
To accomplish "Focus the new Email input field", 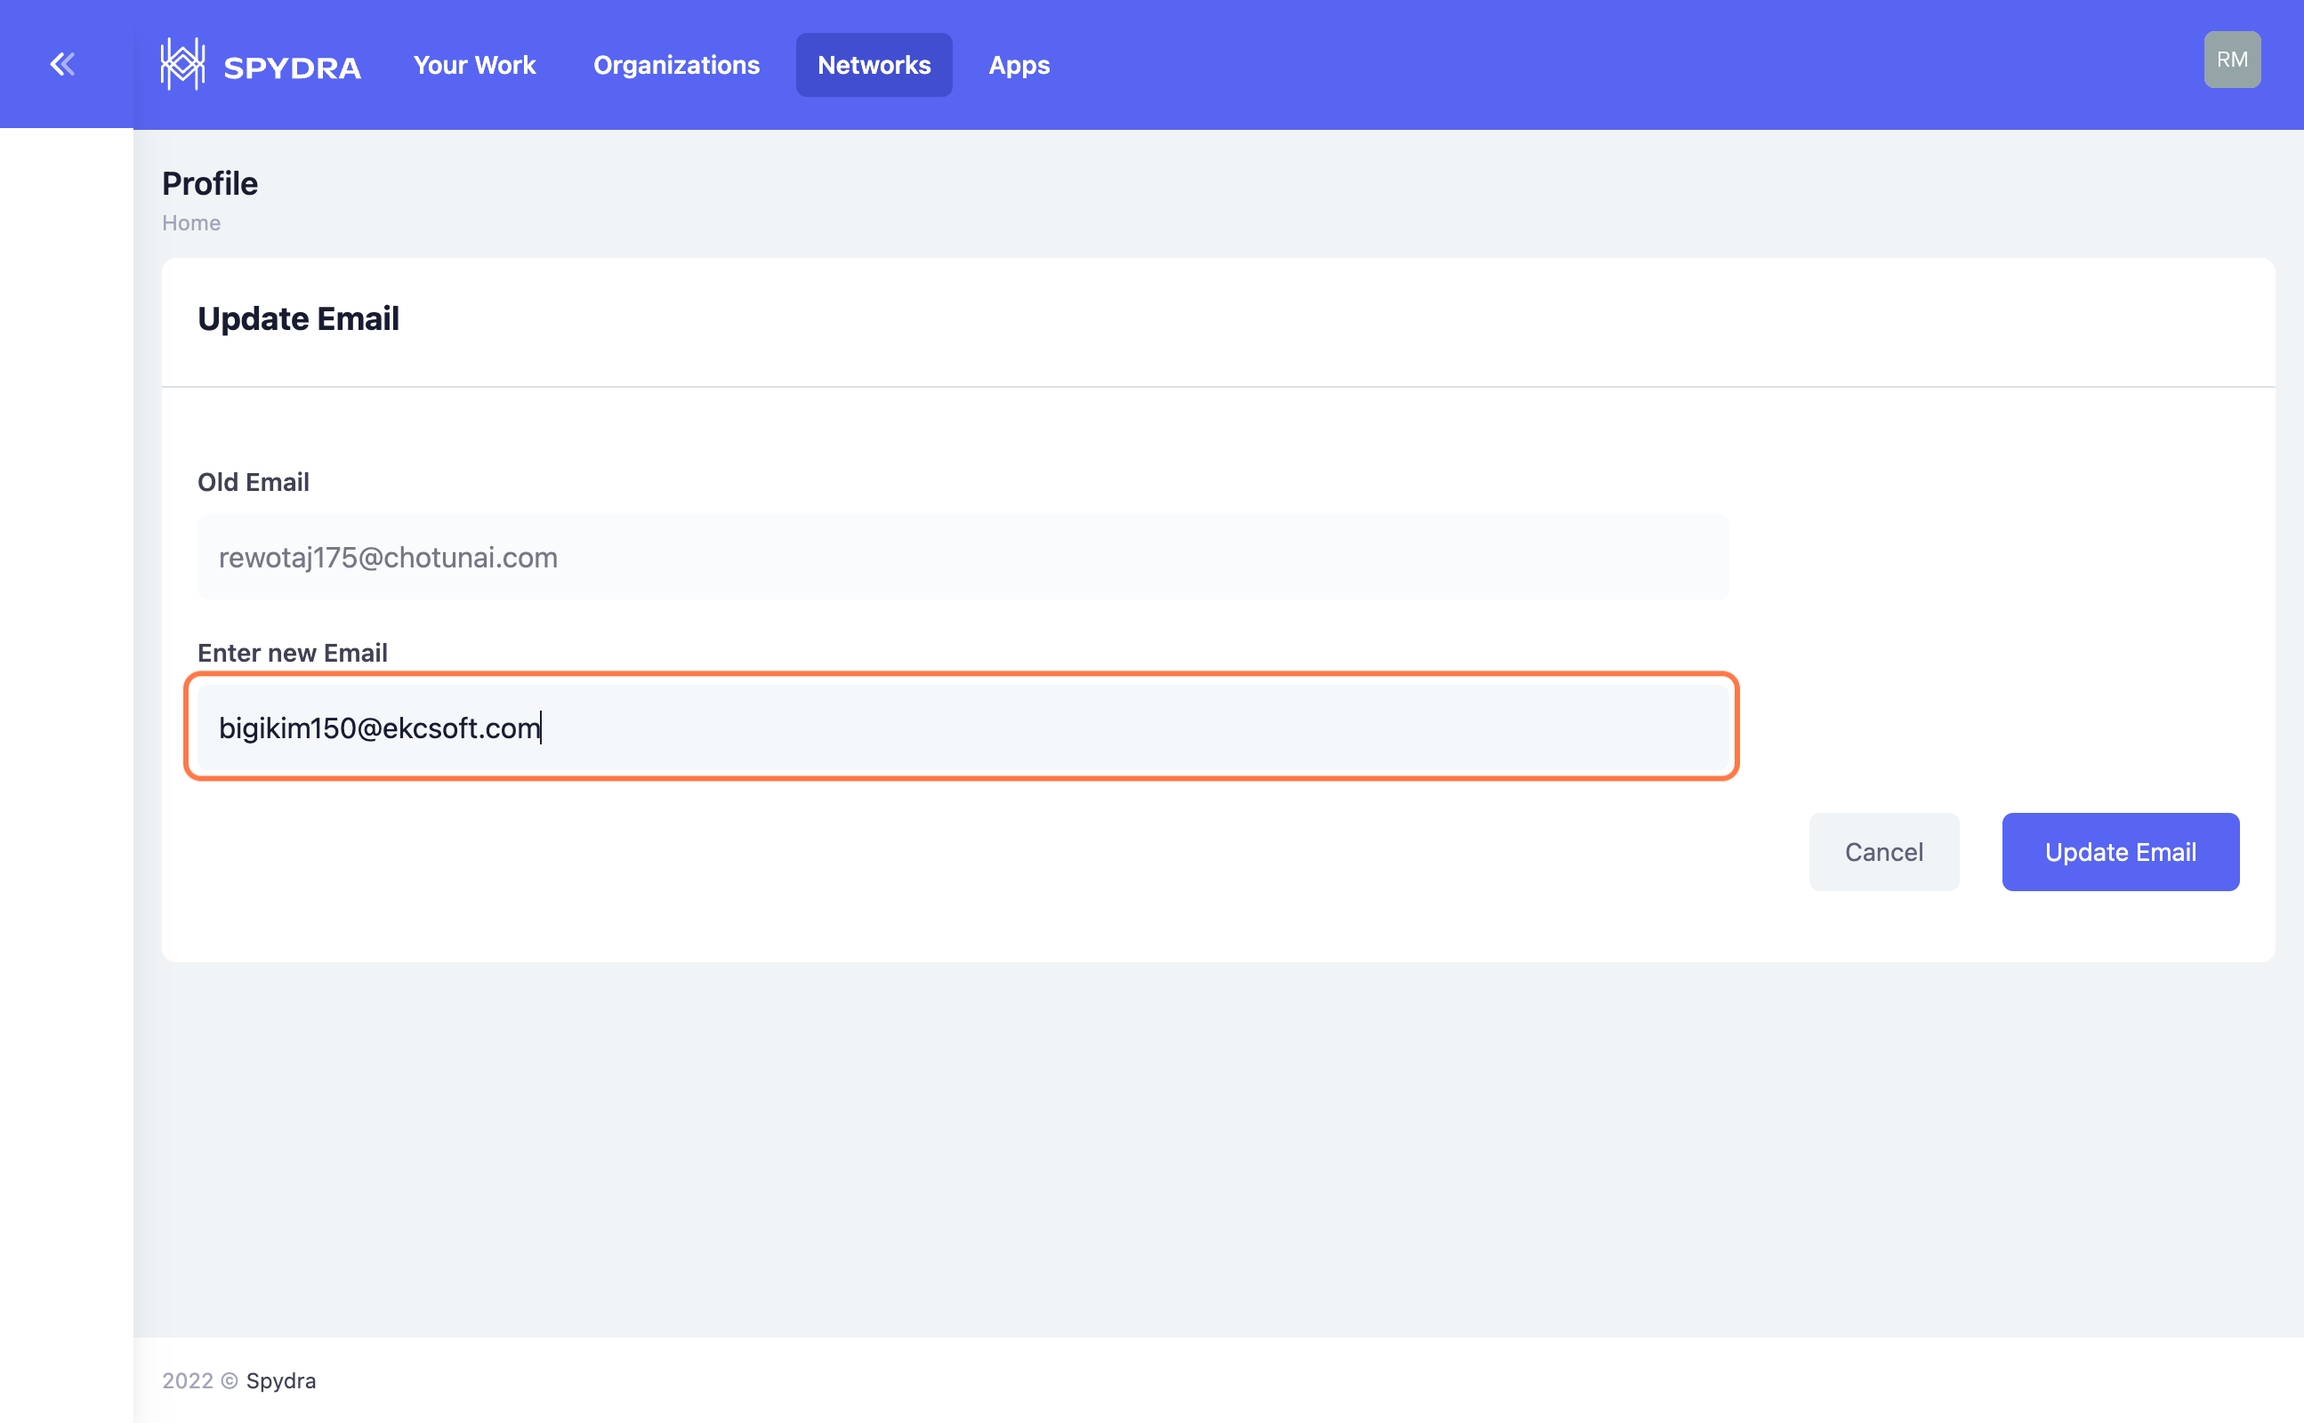I will click(x=962, y=727).
